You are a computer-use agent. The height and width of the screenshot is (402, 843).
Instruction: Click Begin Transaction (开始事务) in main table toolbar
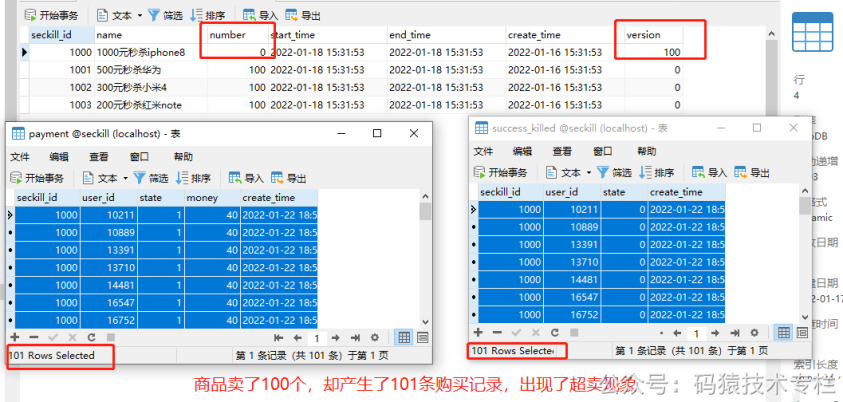52,16
